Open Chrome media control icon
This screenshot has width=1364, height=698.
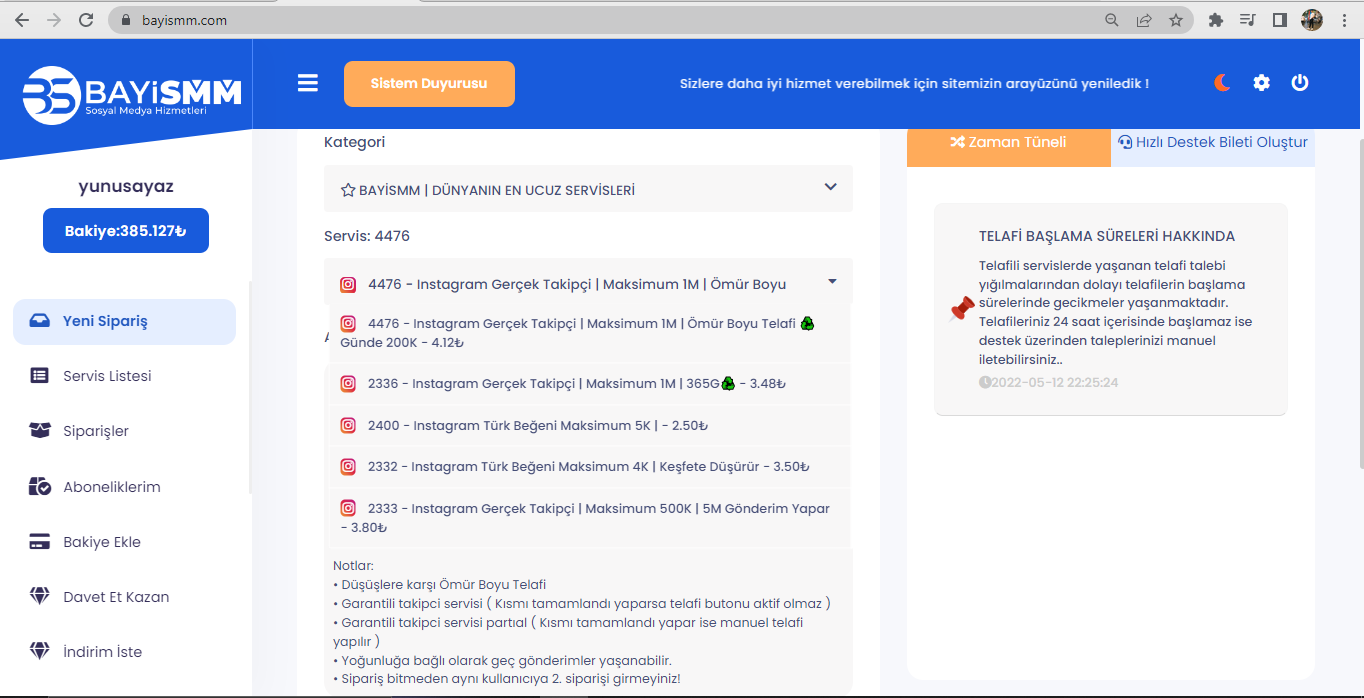tap(1247, 19)
